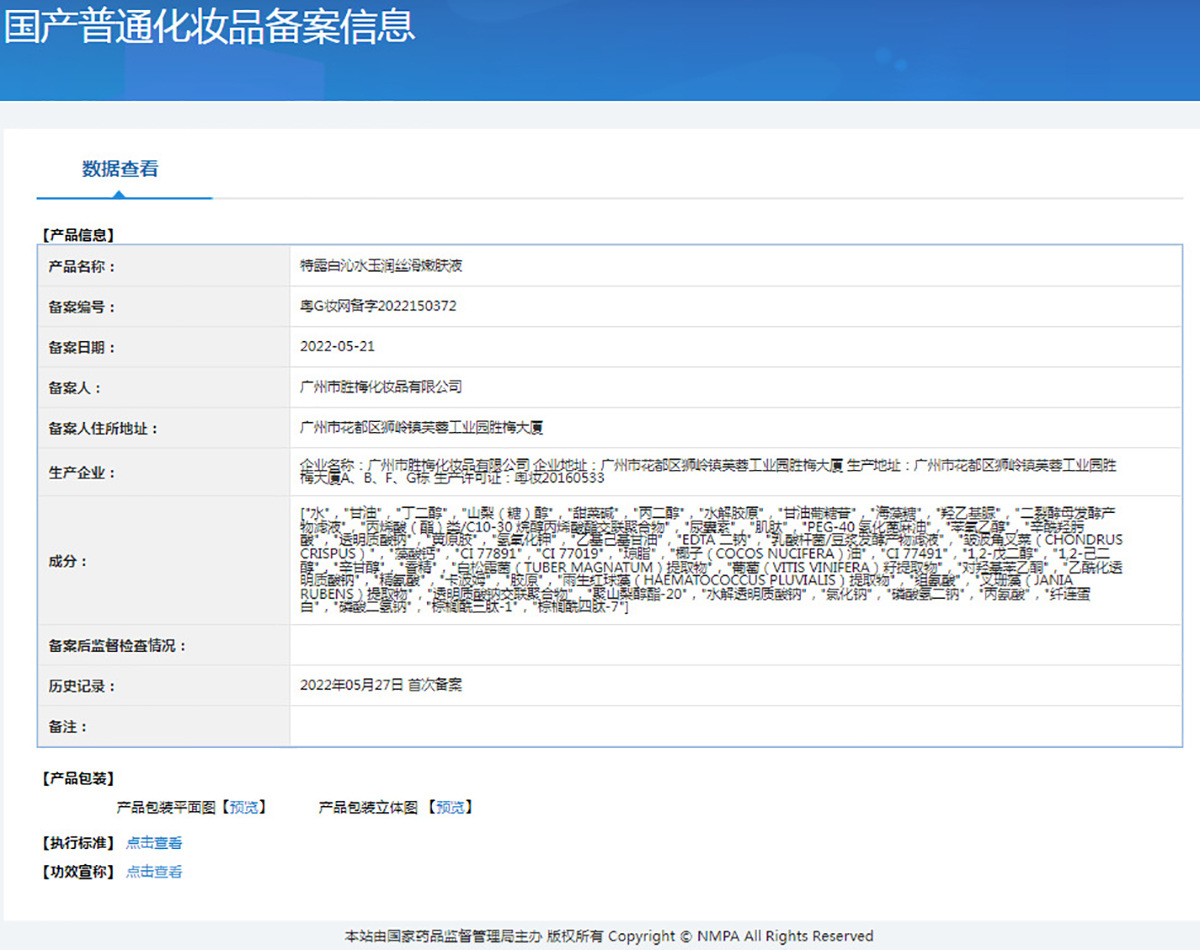This screenshot has height=950, width=1200.
Task: Select product name 特露白沁水玉润丝滑嫩肤液
Action: pos(381,266)
